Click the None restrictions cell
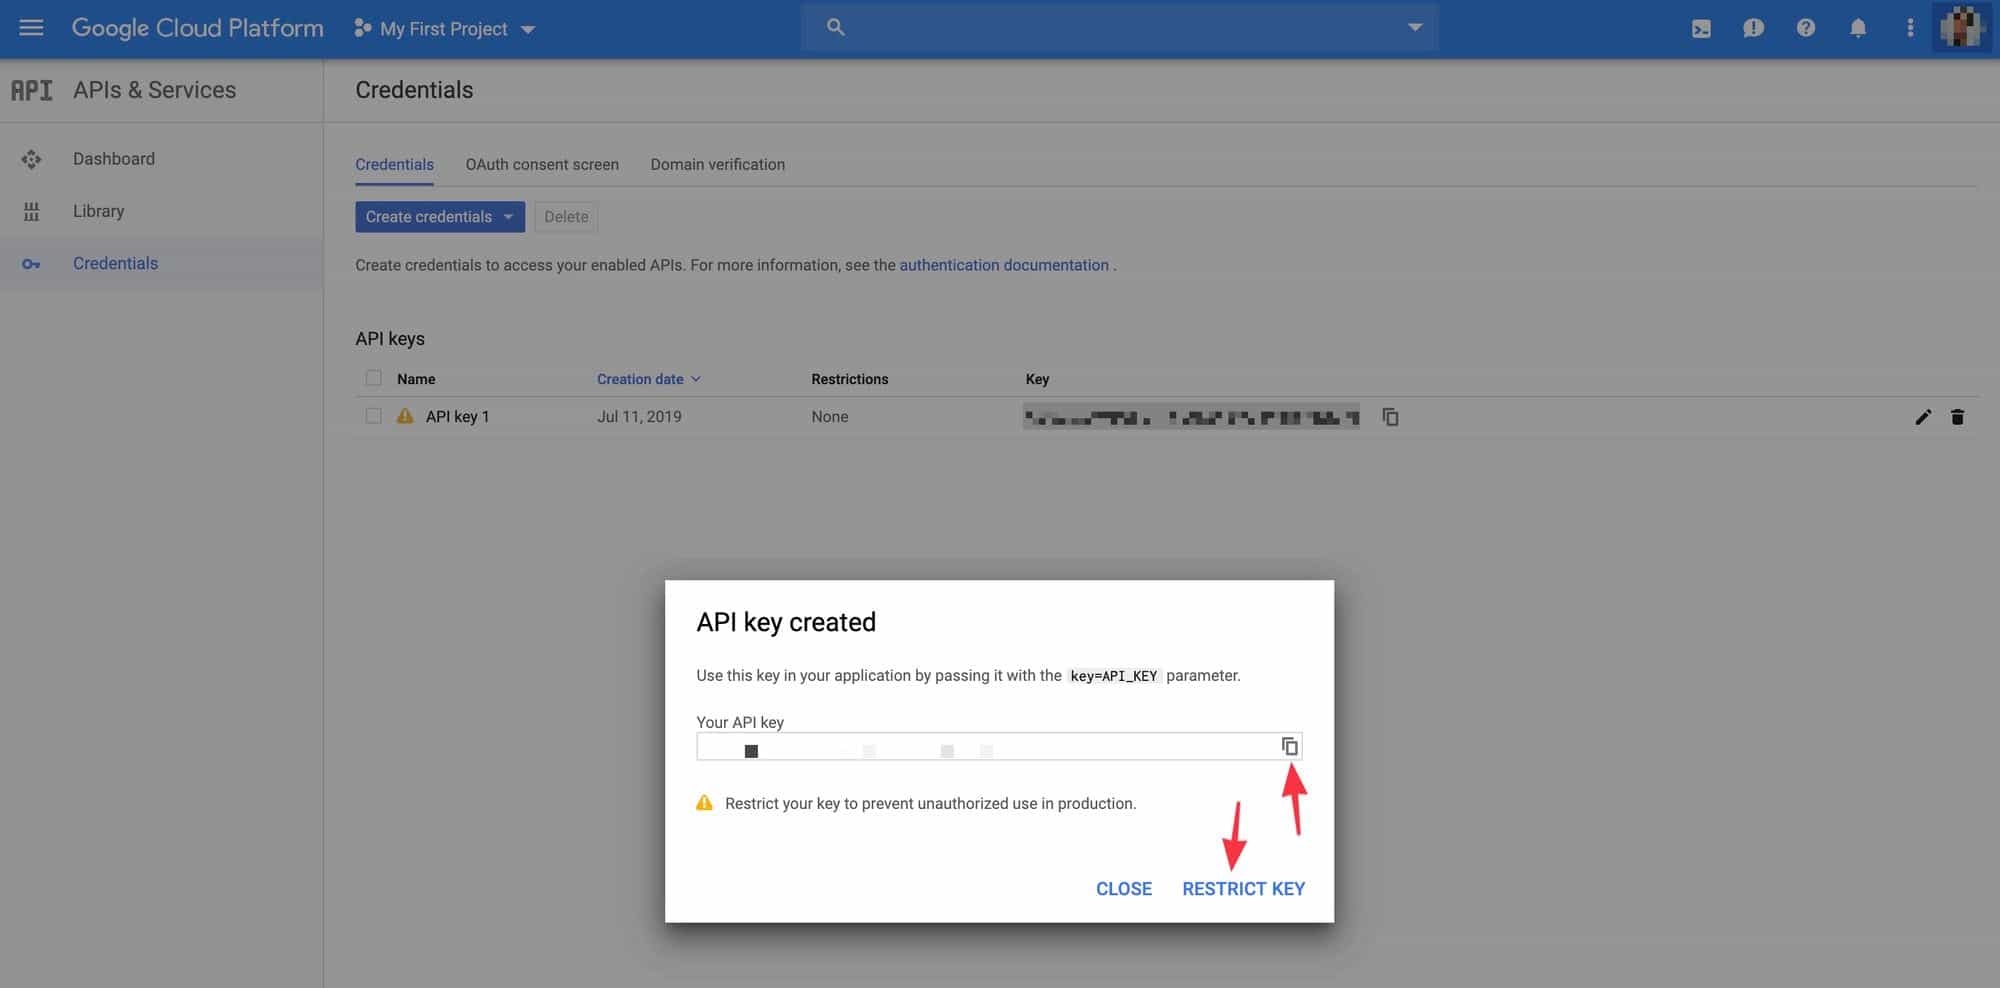 click(830, 417)
